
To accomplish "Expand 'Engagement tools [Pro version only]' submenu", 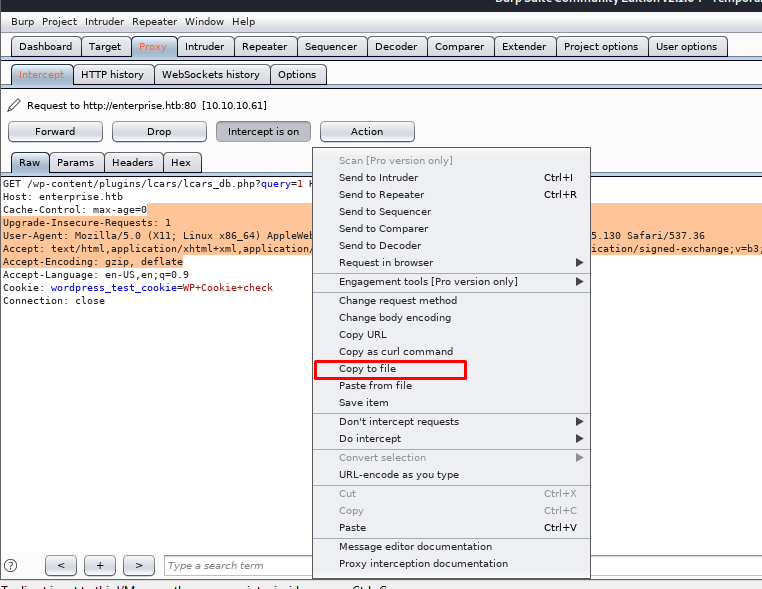I will (x=451, y=281).
